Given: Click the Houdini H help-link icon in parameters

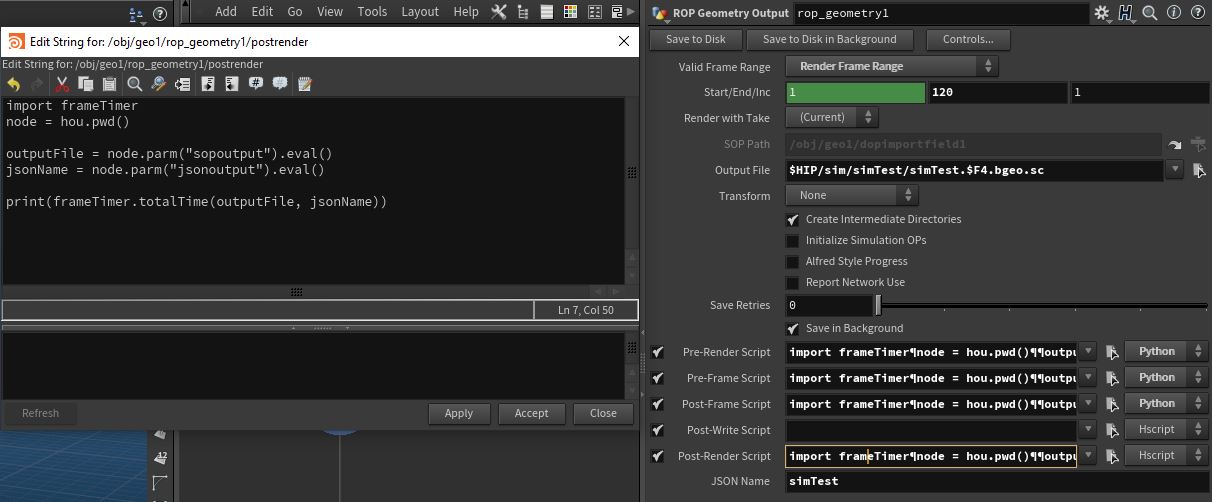Looking at the screenshot, I should click(x=1127, y=14).
